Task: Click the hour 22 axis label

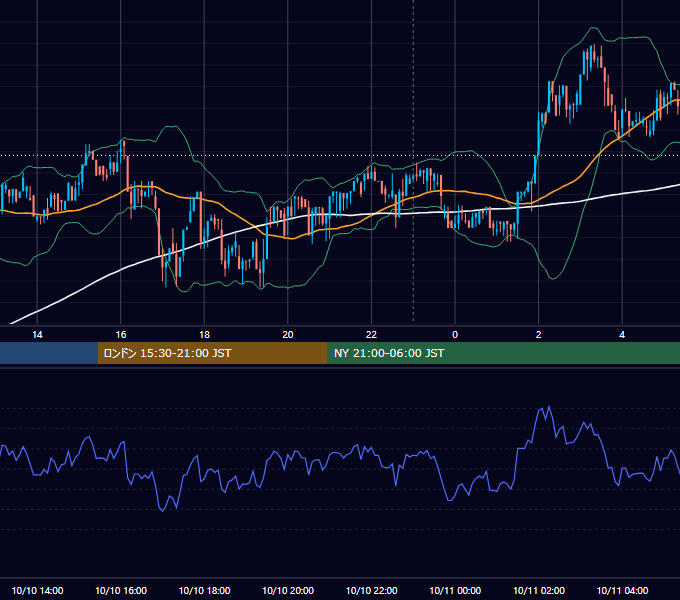Action: 371,335
